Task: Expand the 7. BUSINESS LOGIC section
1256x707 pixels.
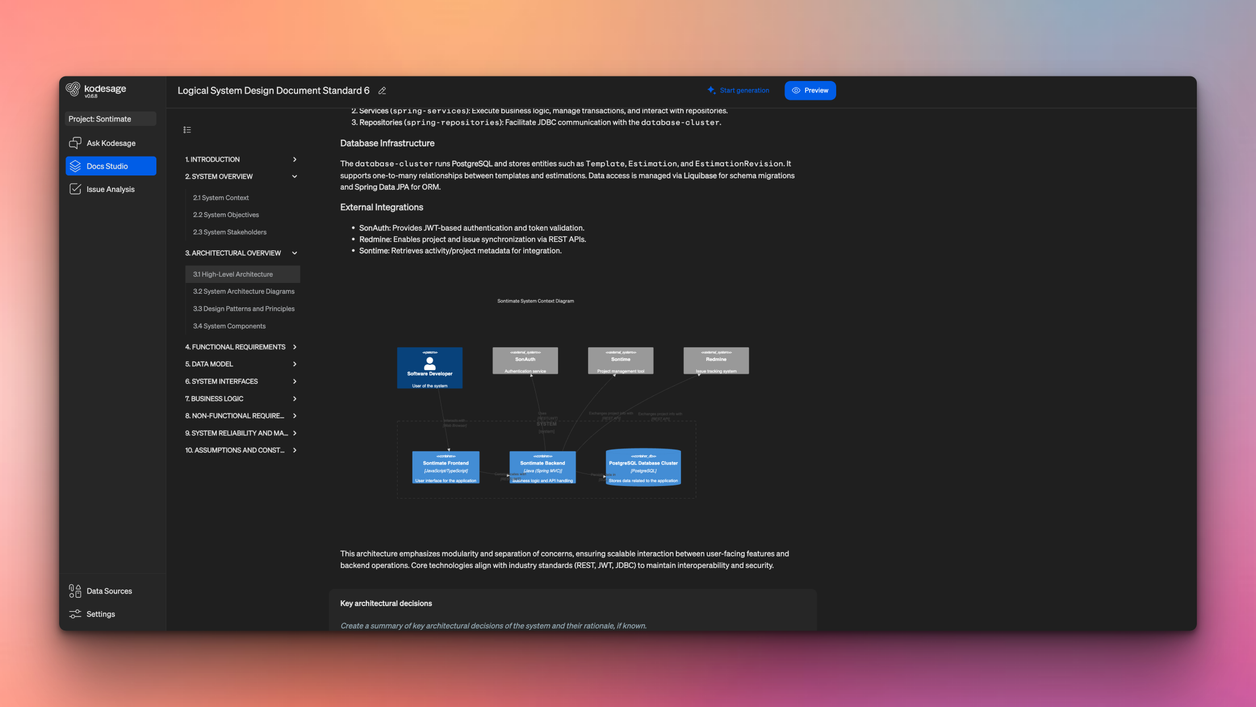Action: [x=294, y=398]
